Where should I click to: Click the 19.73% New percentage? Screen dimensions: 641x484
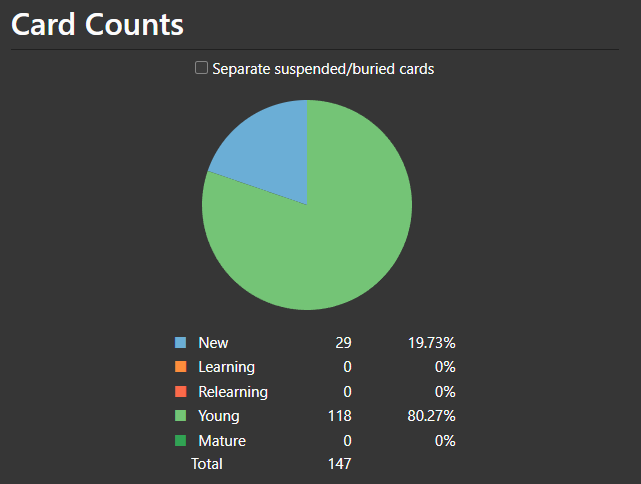[x=431, y=343]
